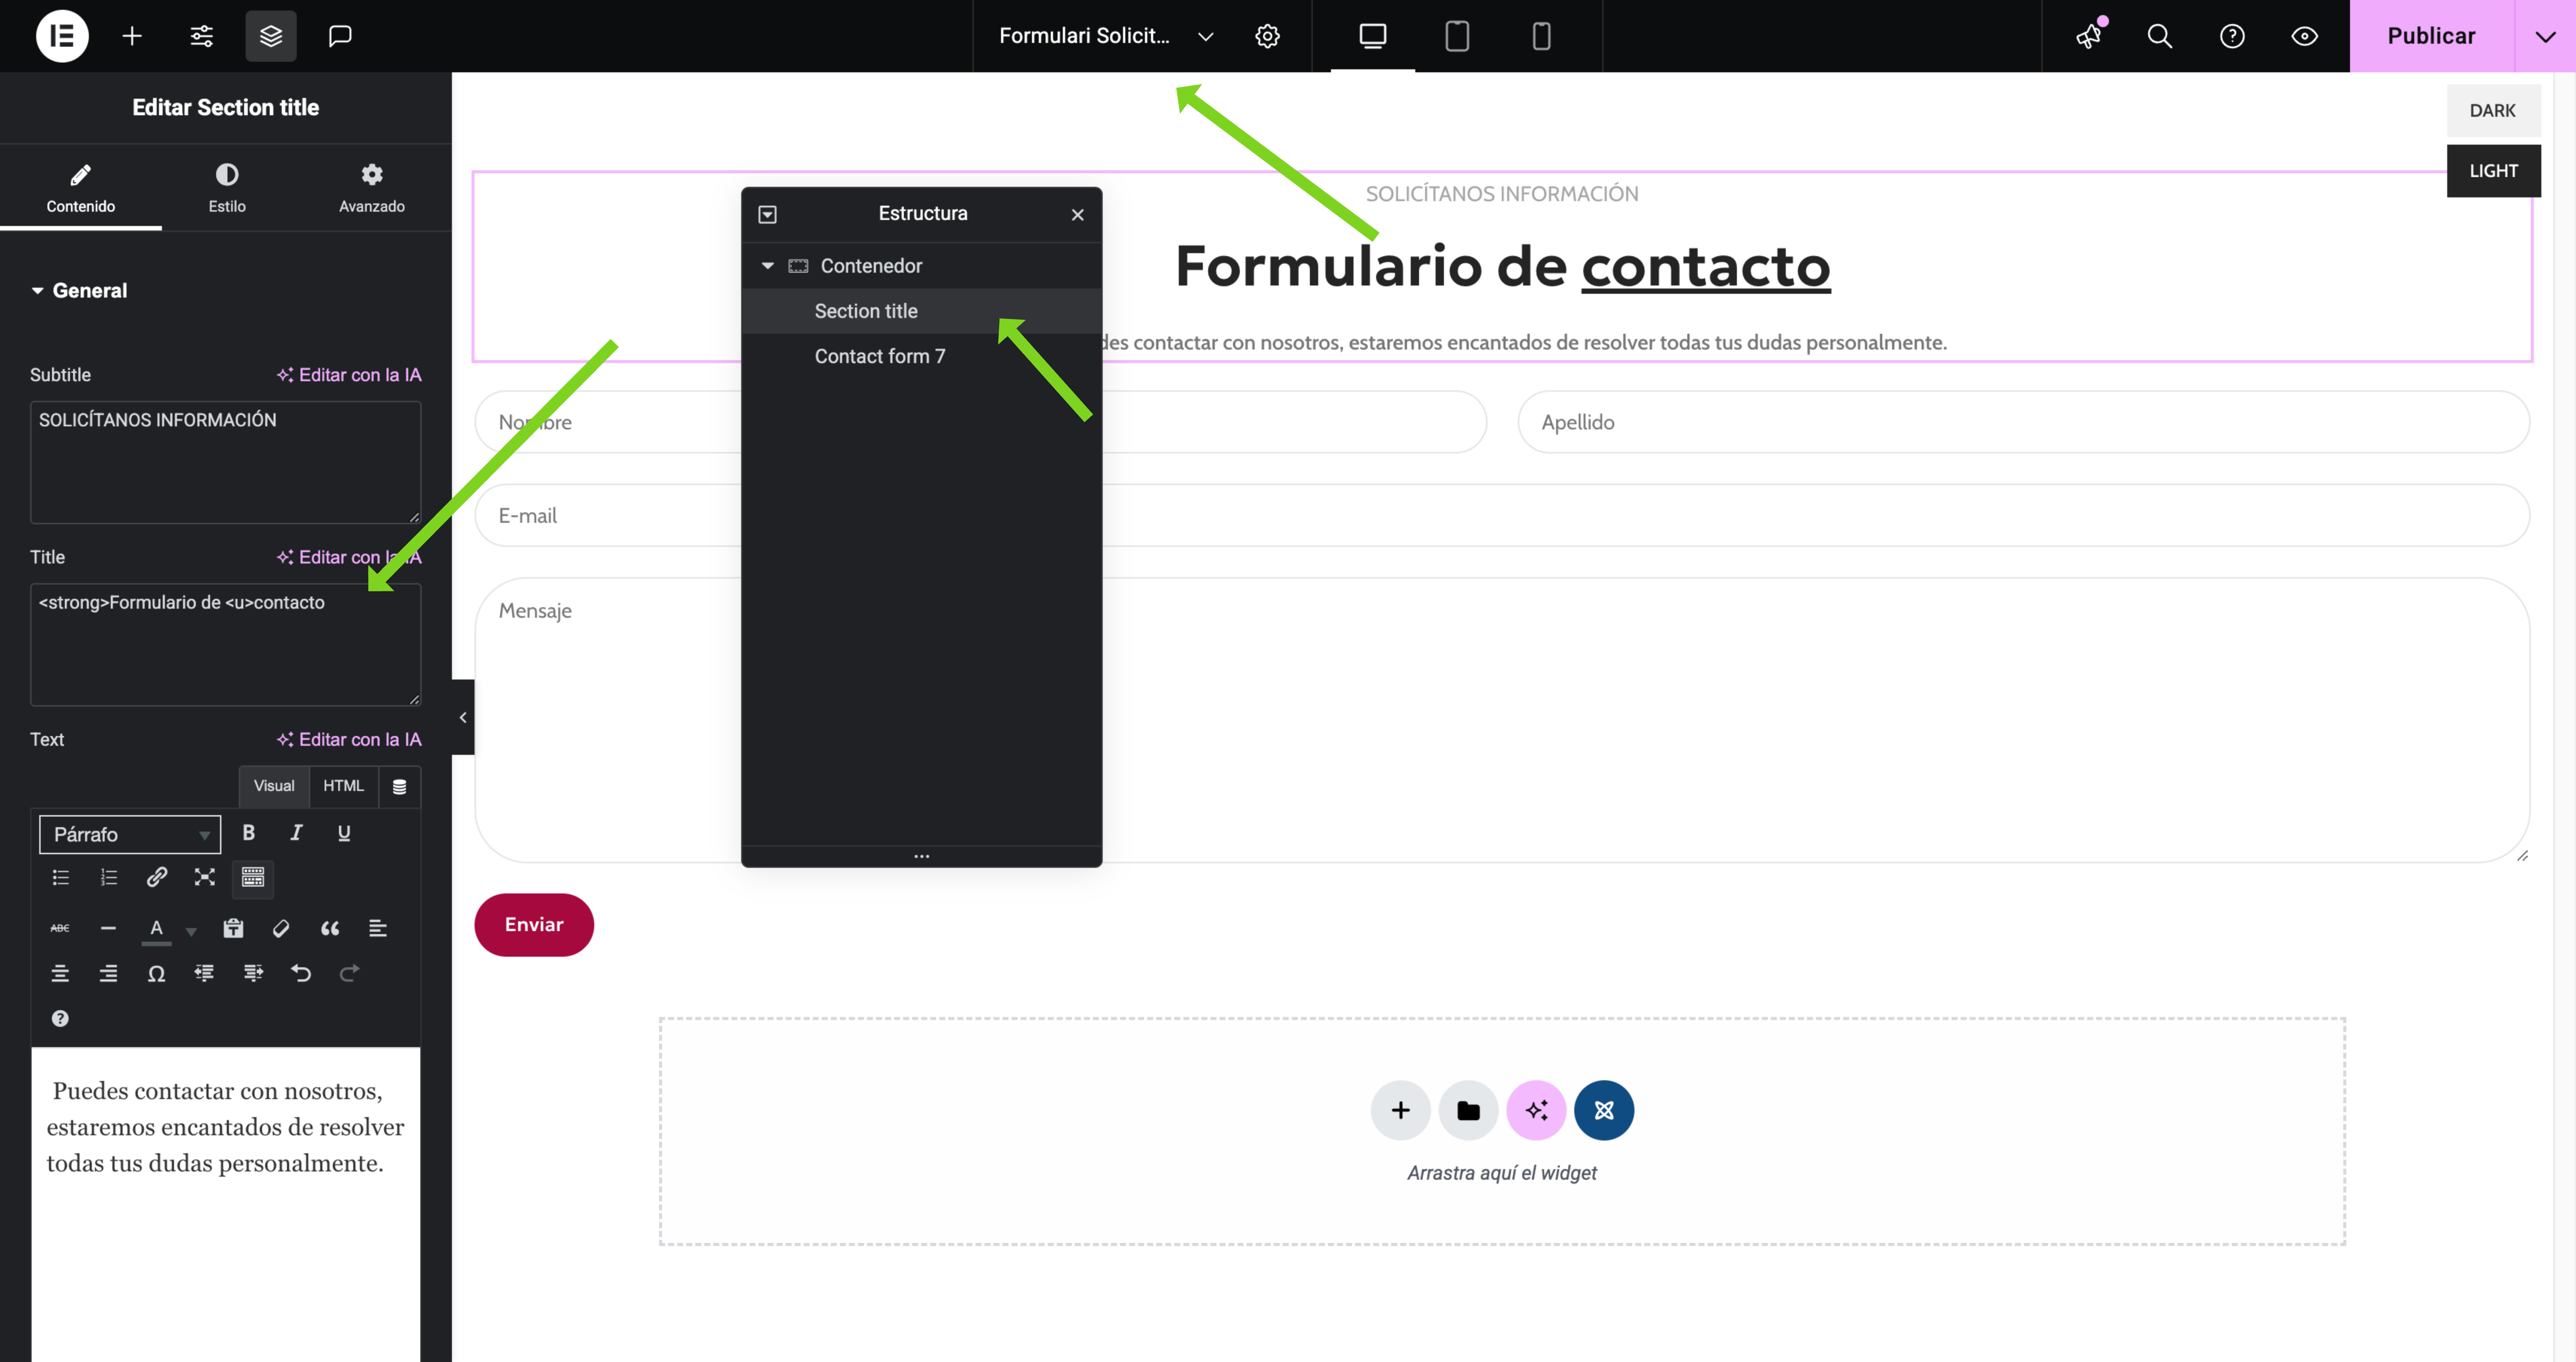This screenshot has height=1362, width=2576.
Task: Toggle bold formatting
Action: [x=249, y=833]
